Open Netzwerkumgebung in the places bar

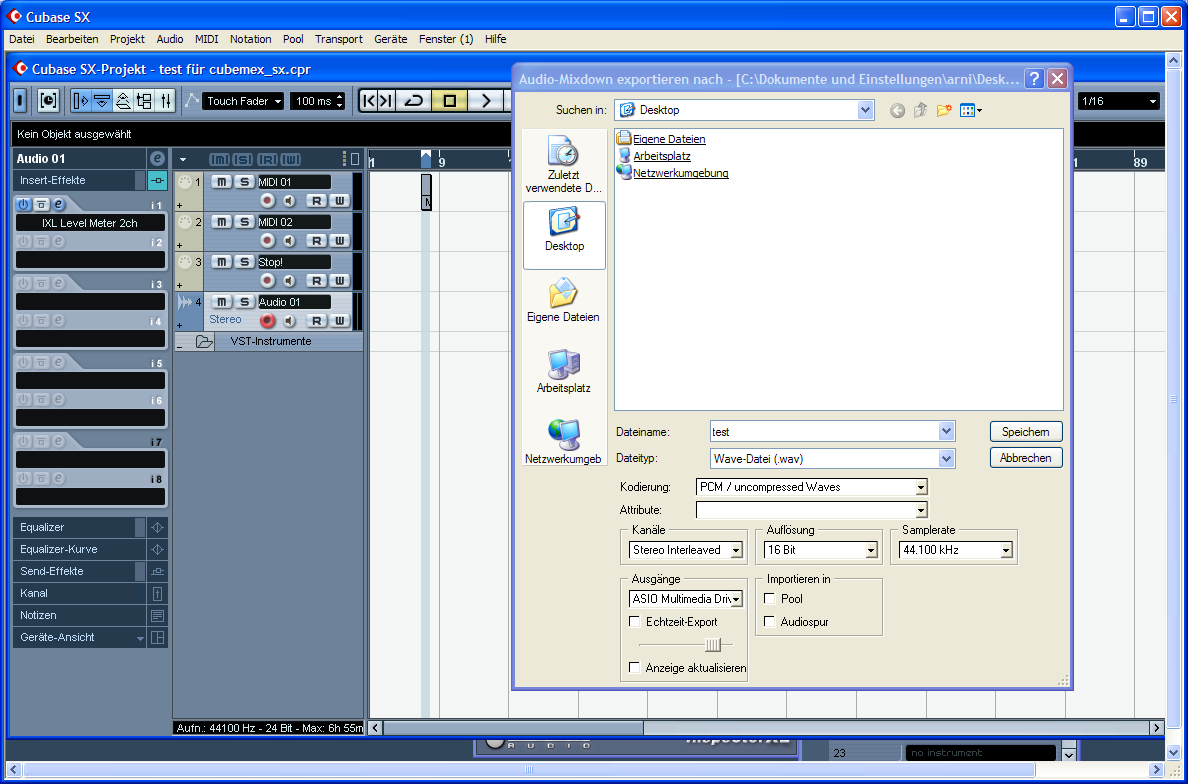tap(564, 441)
